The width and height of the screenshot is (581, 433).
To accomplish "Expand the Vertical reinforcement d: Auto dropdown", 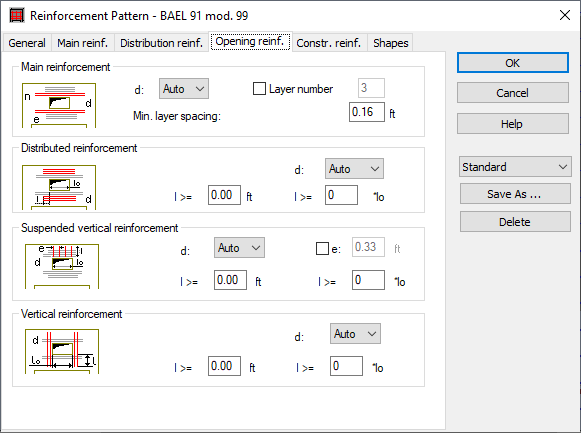I will tap(355, 334).
